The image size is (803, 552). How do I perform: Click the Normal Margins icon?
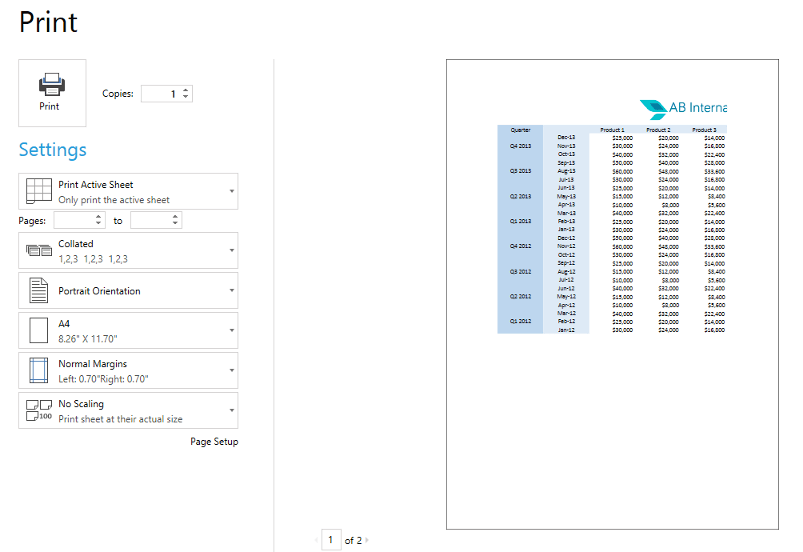click(x=39, y=370)
